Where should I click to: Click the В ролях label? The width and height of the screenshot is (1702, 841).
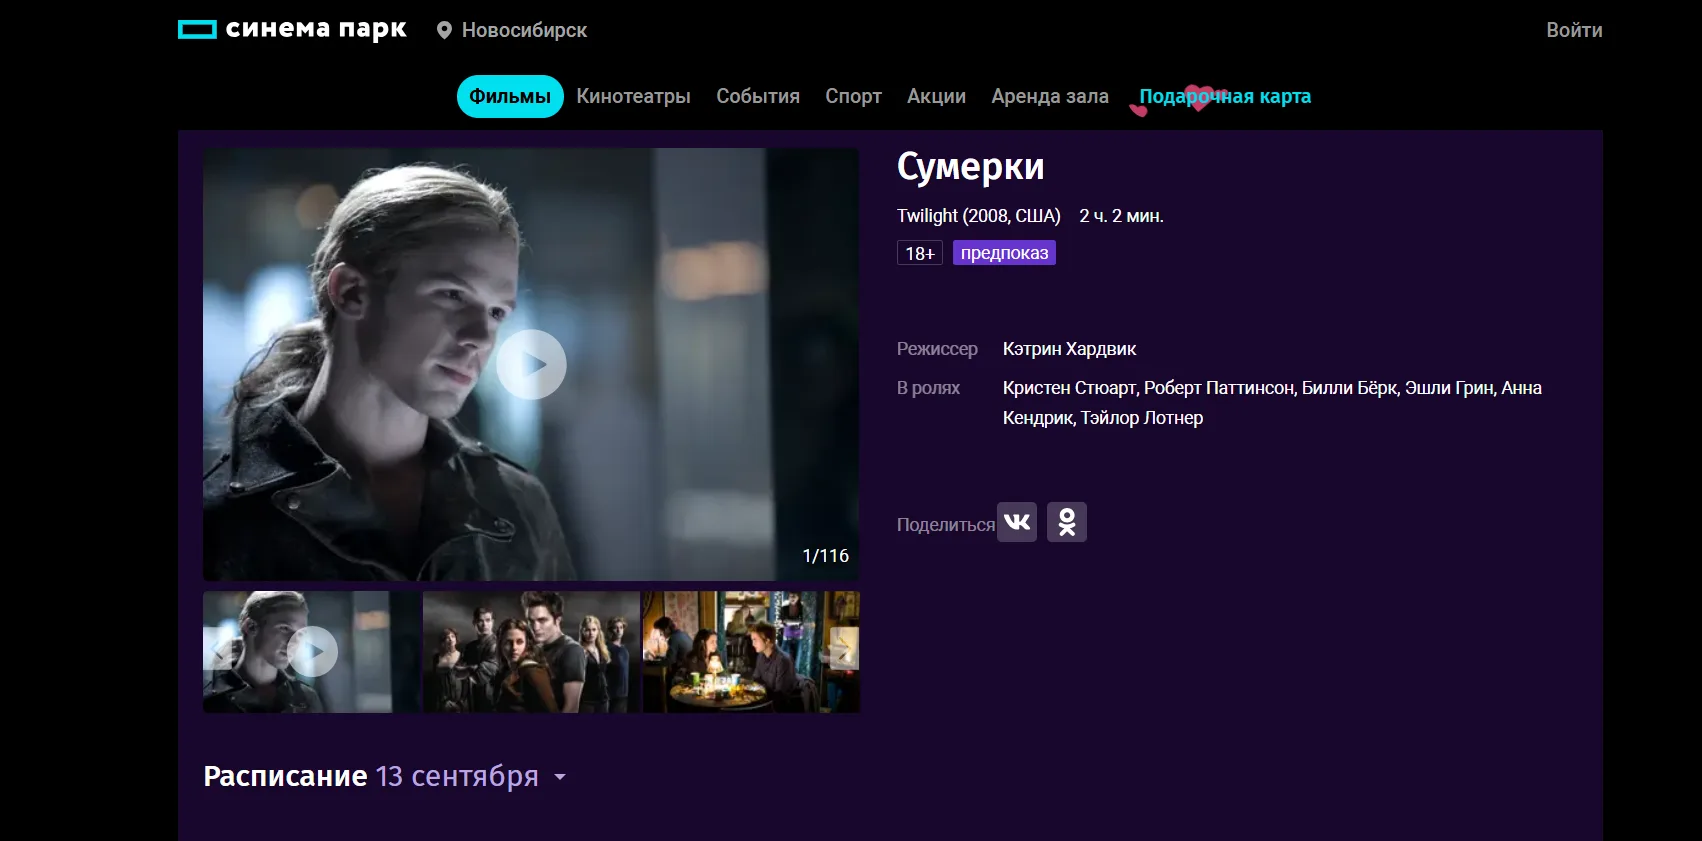(928, 388)
